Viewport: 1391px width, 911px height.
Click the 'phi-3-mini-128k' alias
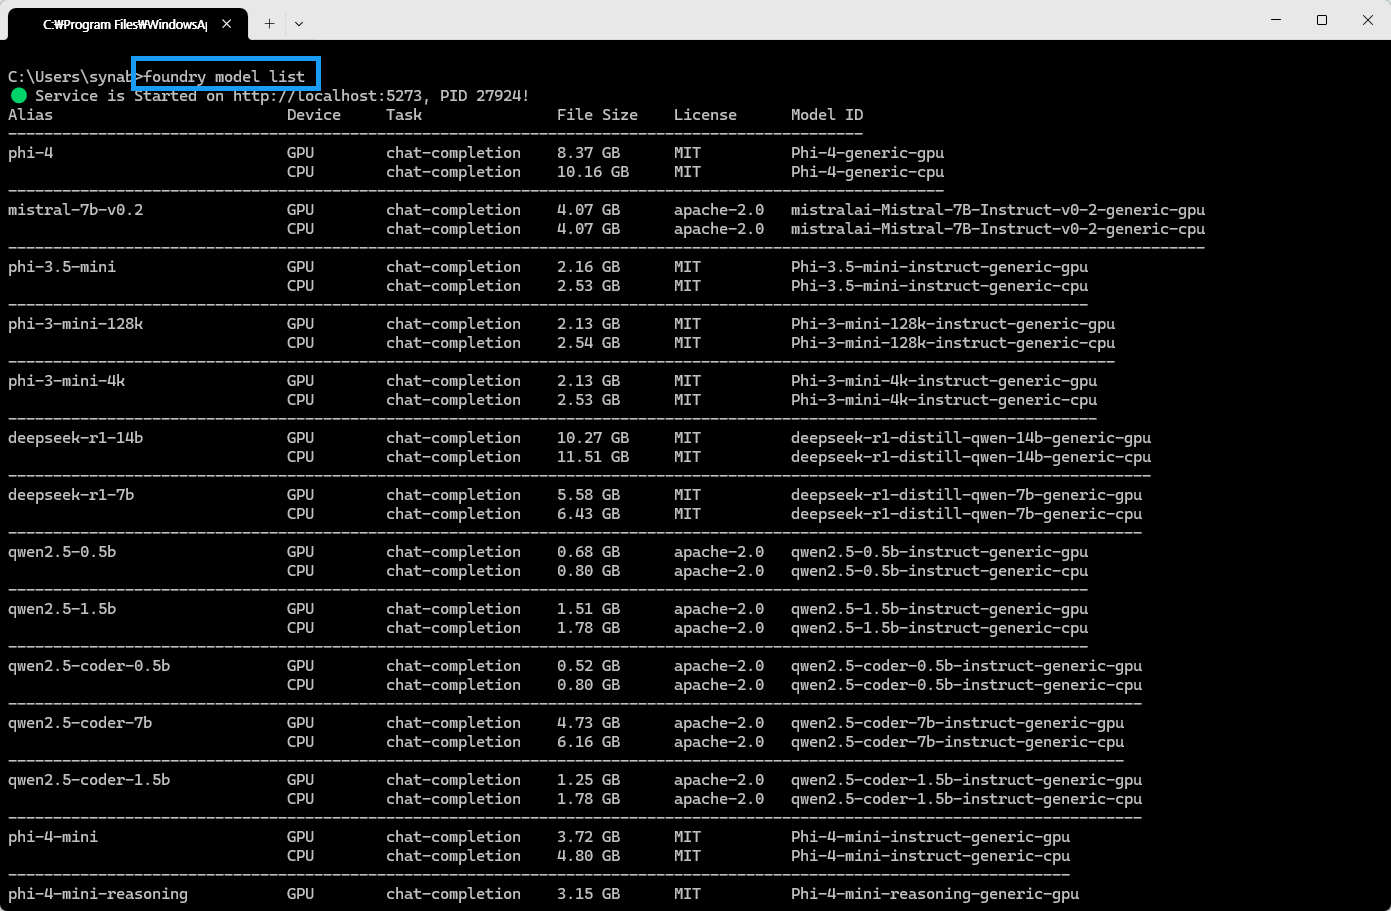(76, 324)
